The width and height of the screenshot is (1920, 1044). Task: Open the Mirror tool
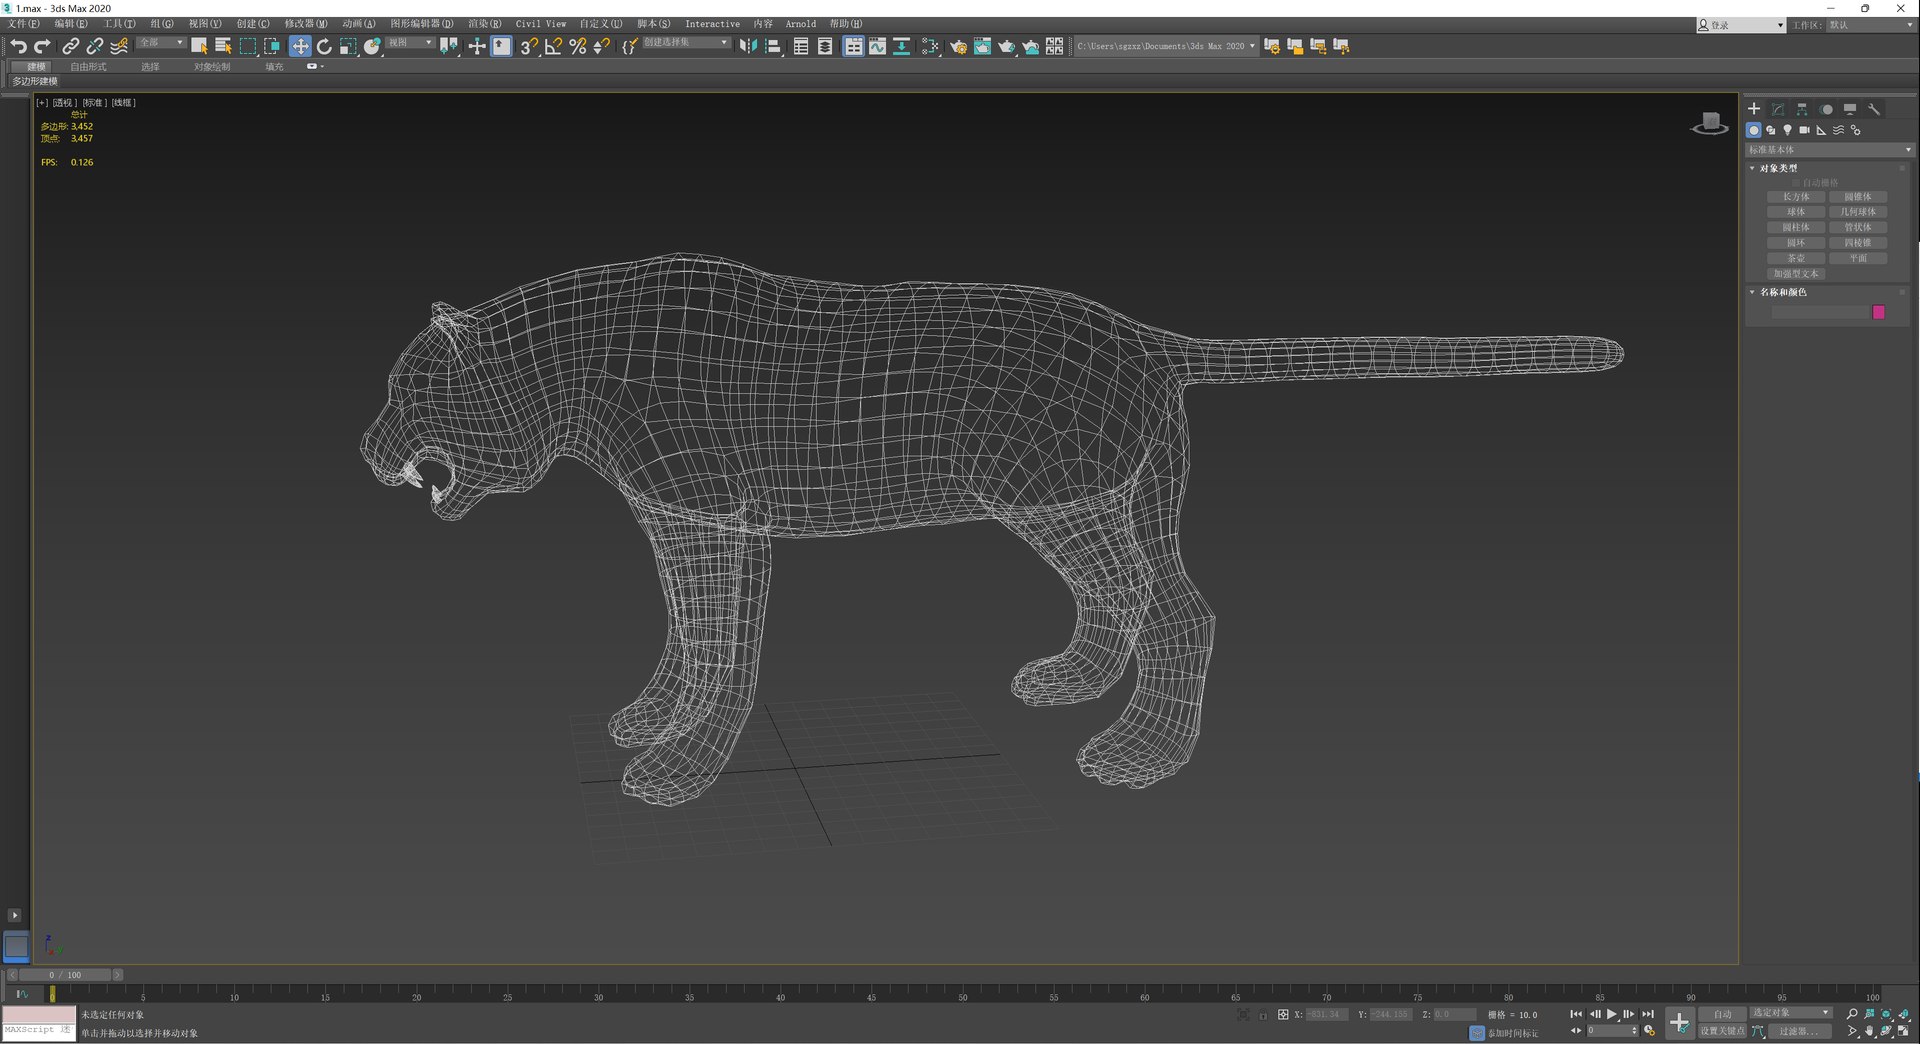point(748,46)
